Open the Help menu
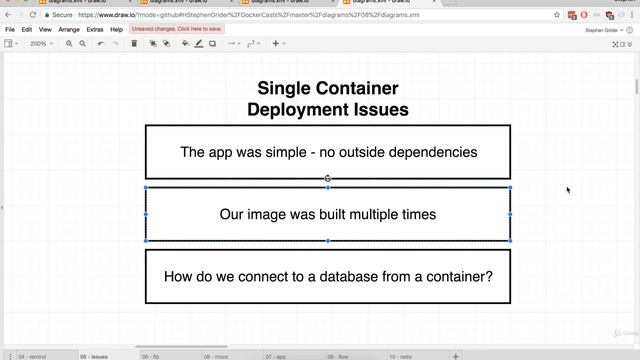The height and width of the screenshot is (360, 640). (116, 29)
